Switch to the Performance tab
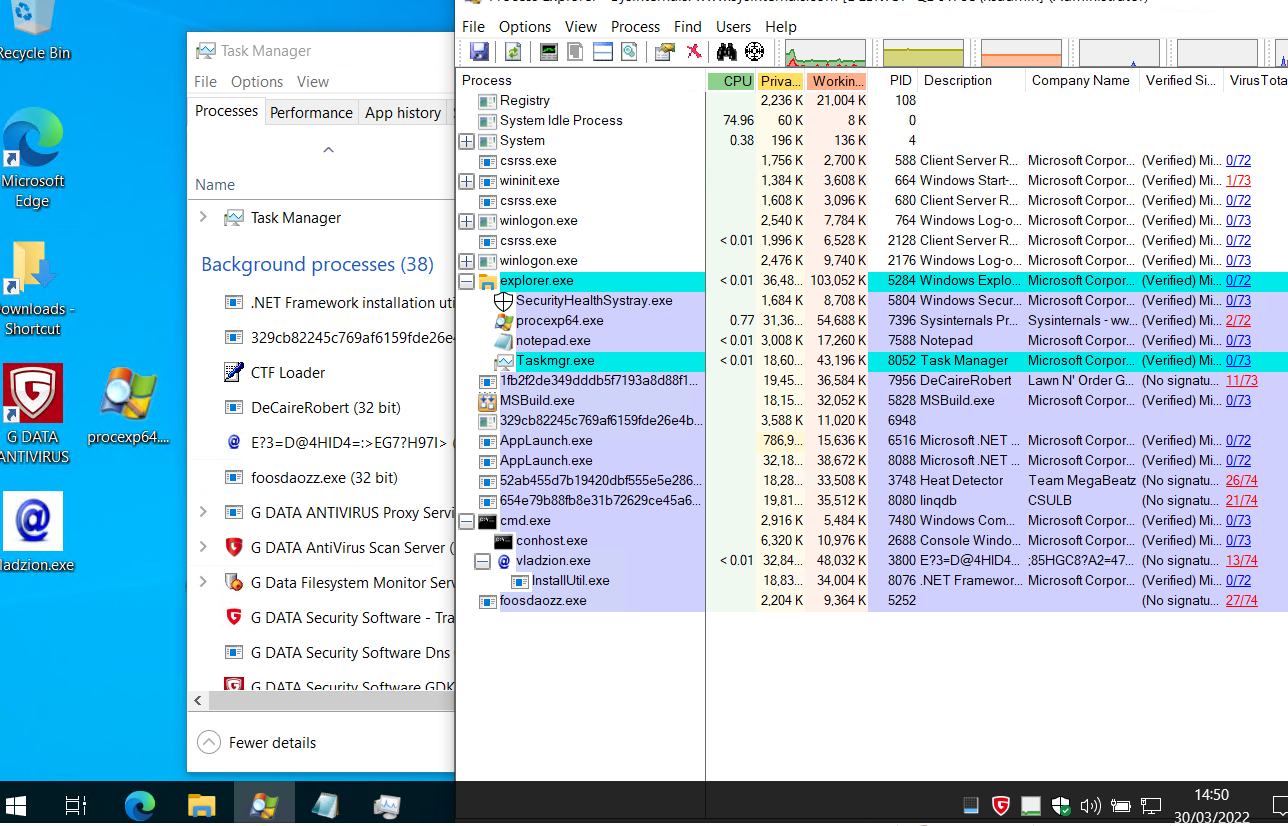Viewport: 1288px width, 826px height. [311, 112]
